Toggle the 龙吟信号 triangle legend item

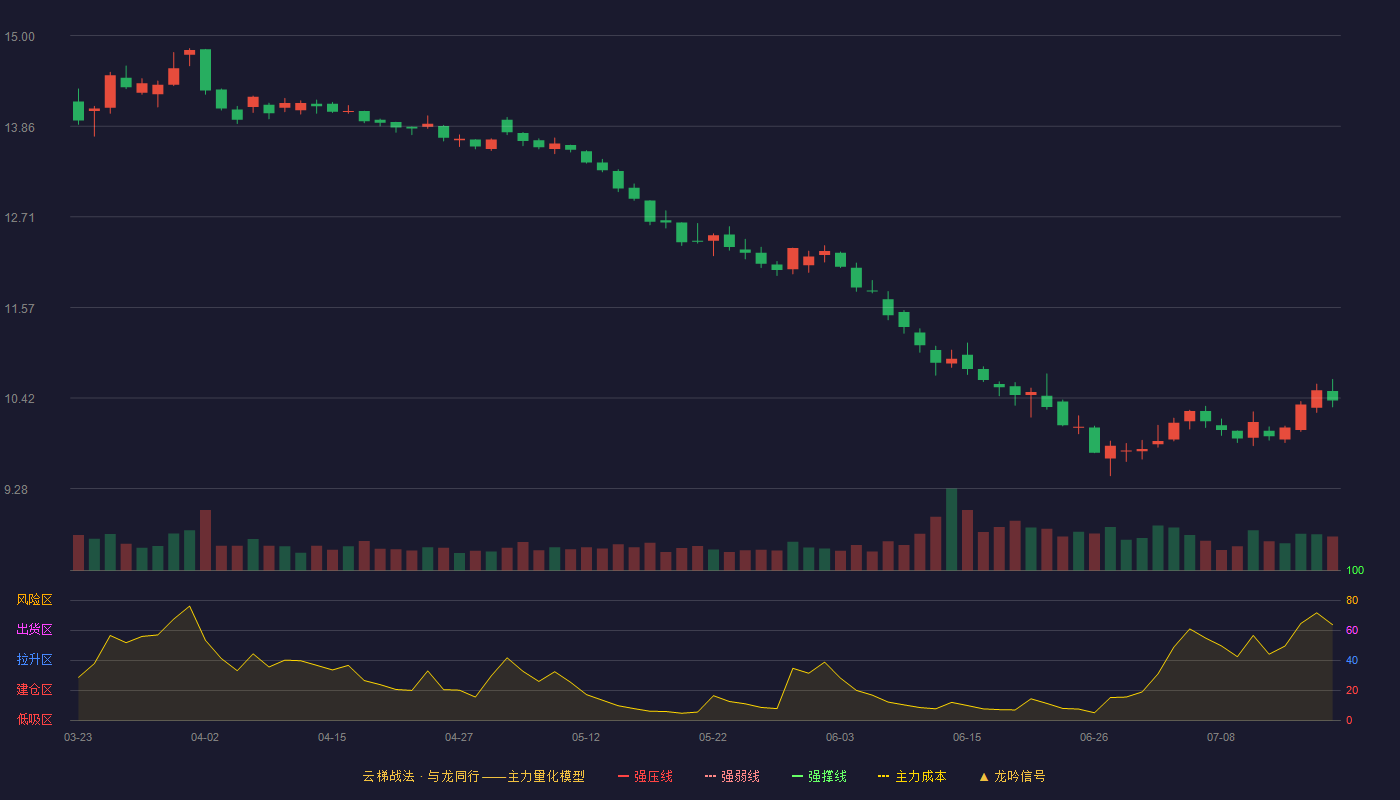point(1012,776)
